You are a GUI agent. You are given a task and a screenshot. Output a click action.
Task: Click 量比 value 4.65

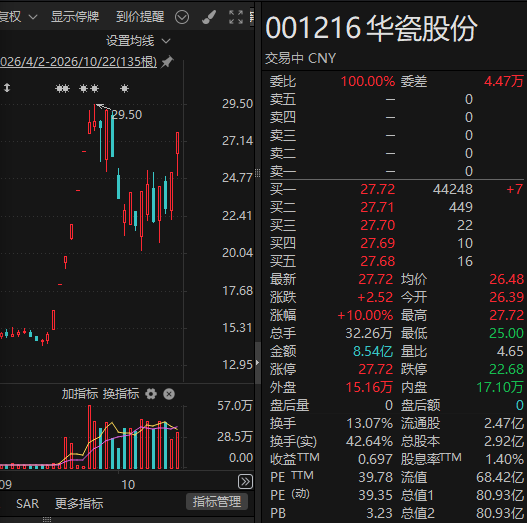point(510,352)
